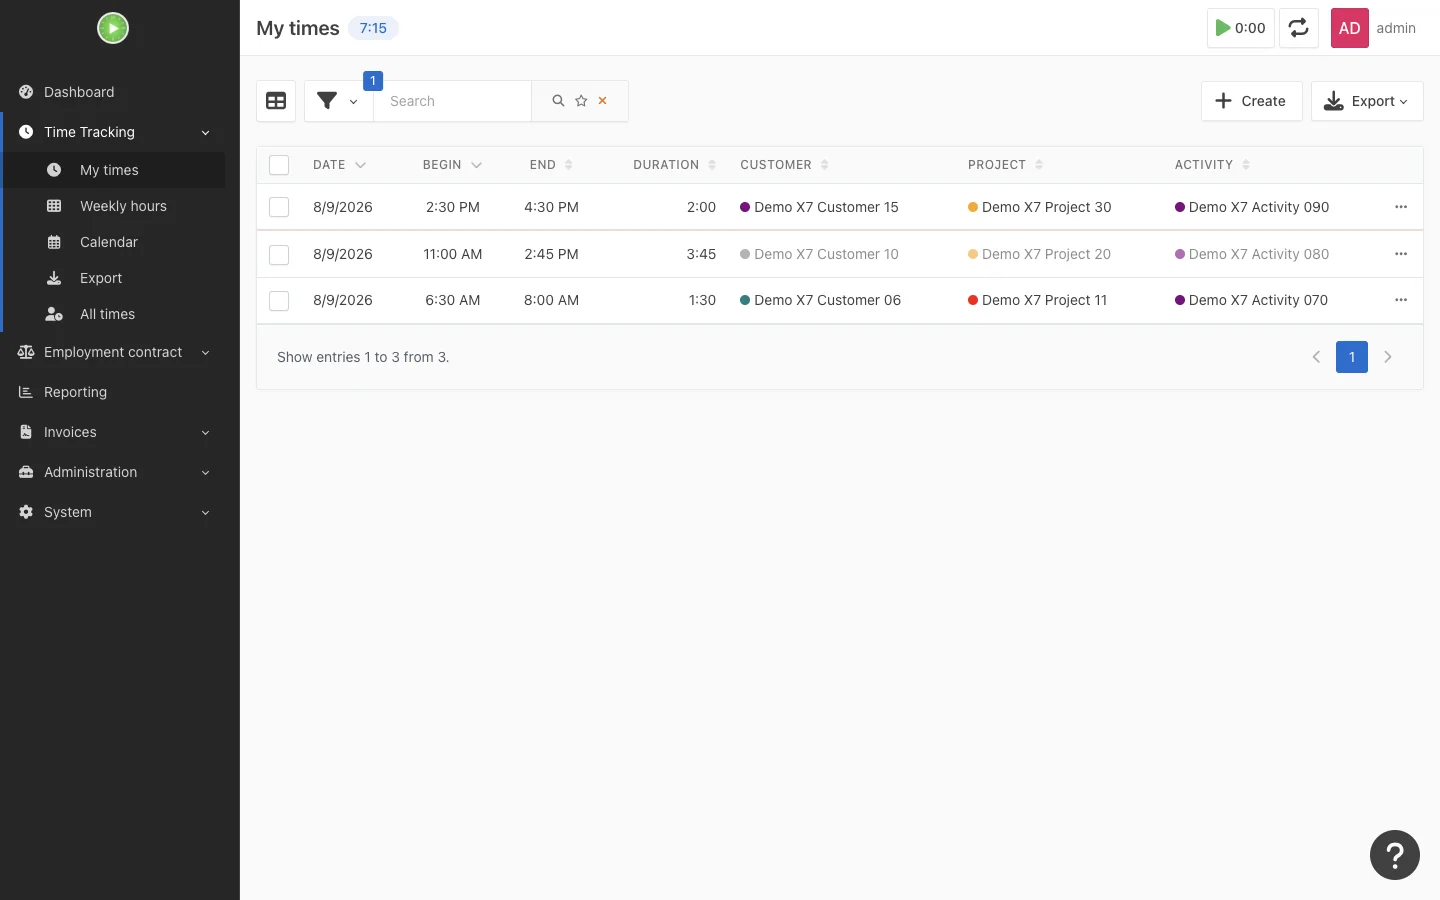This screenshot has width=1440, height=900.
Task: Open actions menu for Activity 080 row
Action: point(1401,254)
